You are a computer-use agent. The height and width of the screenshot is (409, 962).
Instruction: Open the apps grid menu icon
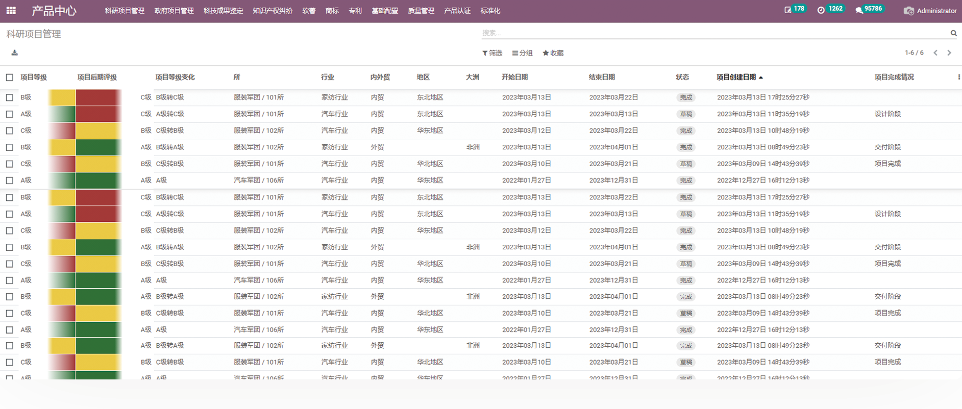[x=11, y=10]
